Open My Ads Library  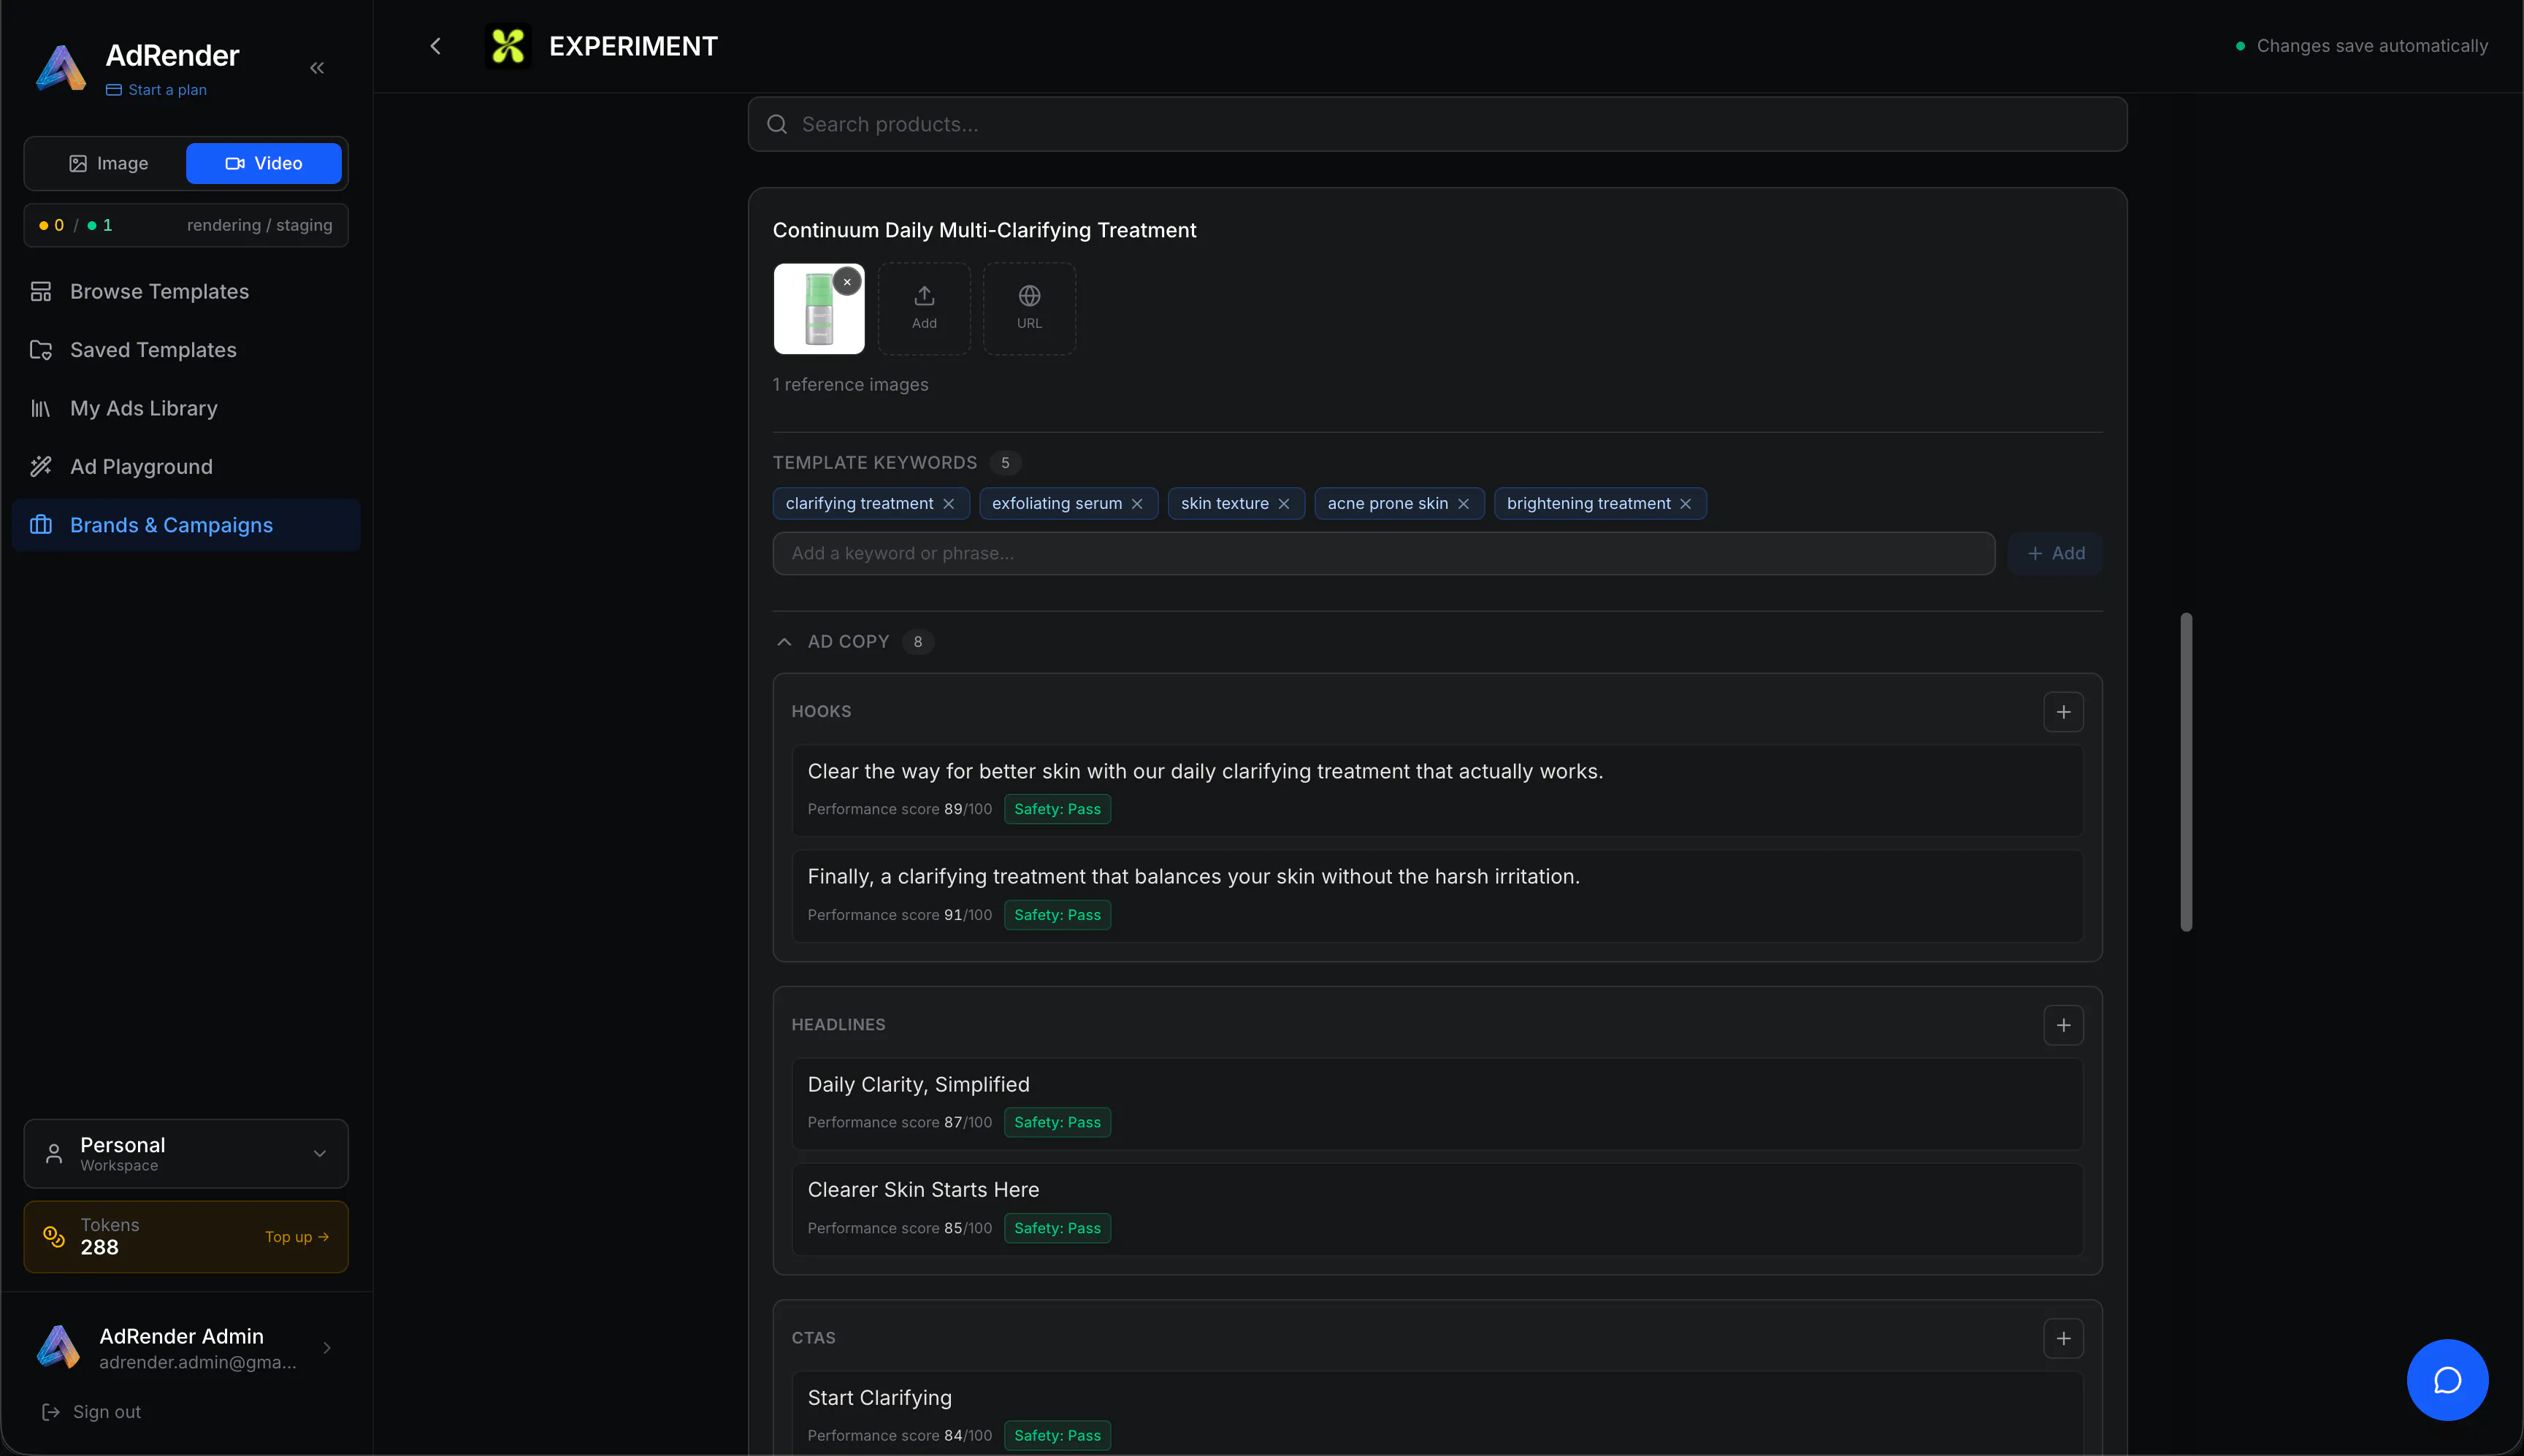186,408
